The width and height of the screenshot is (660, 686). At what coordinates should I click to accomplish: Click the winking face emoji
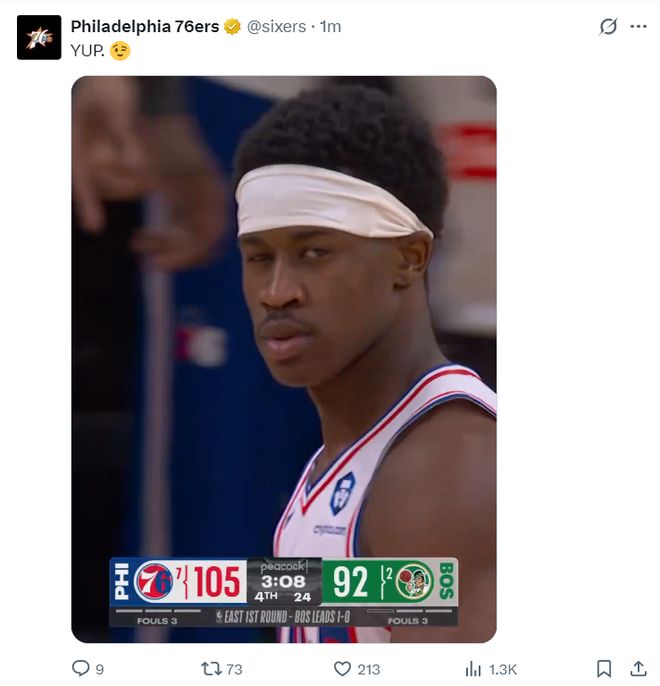click(120, 50)
